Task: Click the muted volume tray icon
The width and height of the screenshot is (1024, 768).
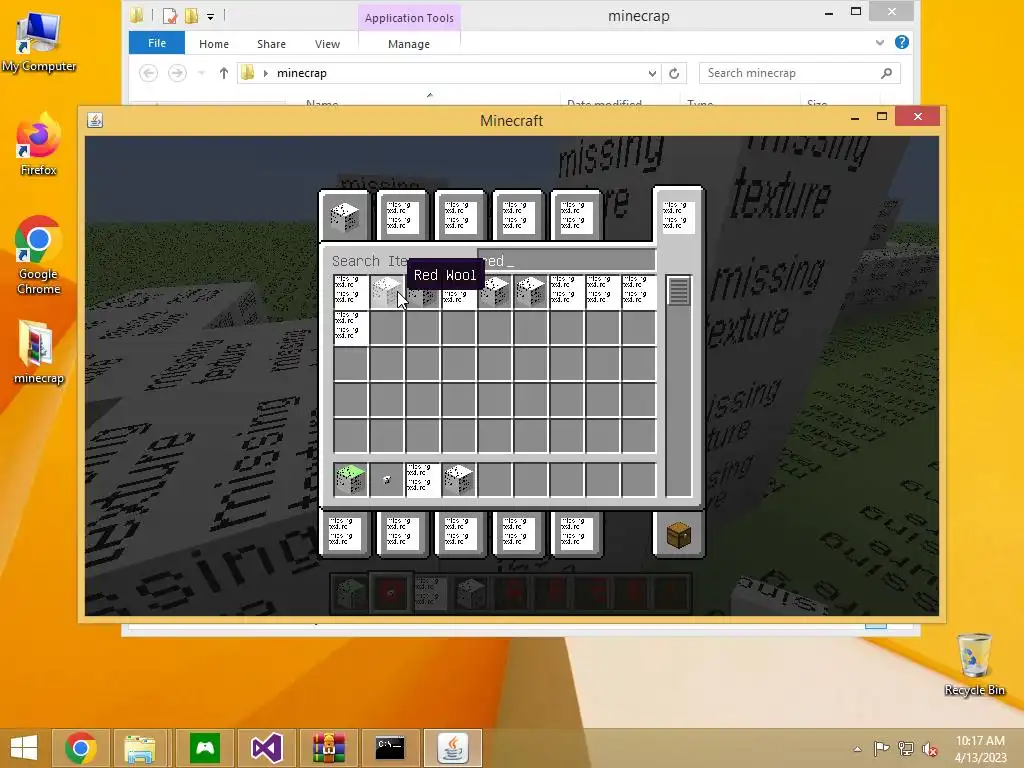Action: [929, 748]
